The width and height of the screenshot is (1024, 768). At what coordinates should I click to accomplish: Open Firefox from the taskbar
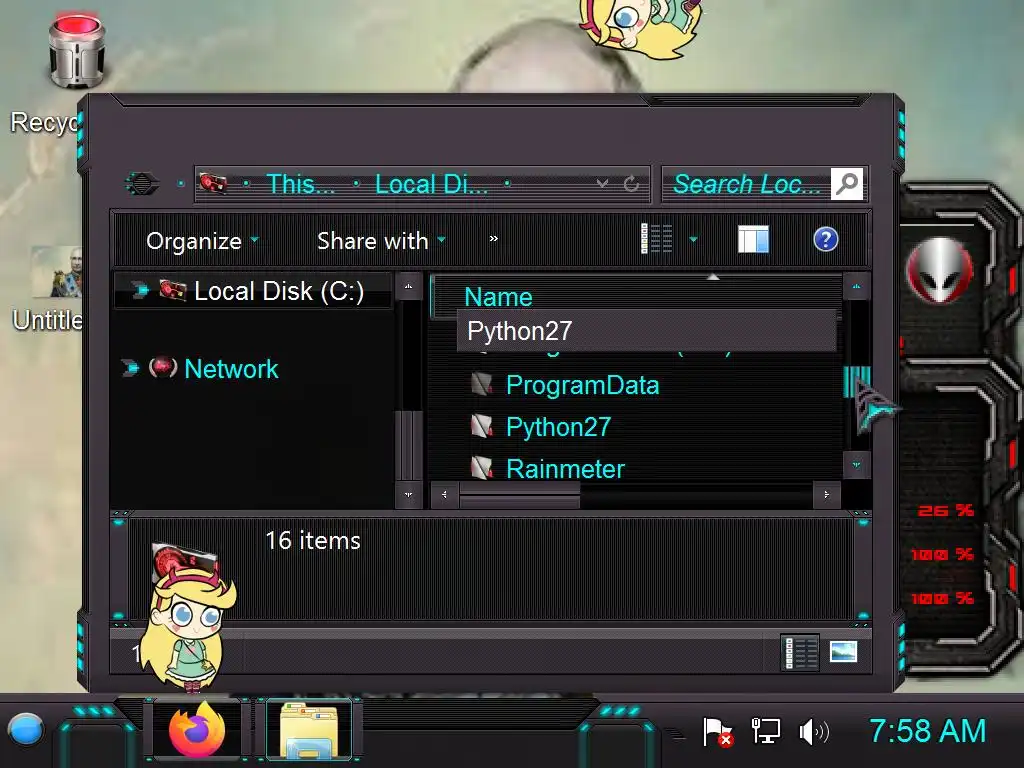[197, 728]
